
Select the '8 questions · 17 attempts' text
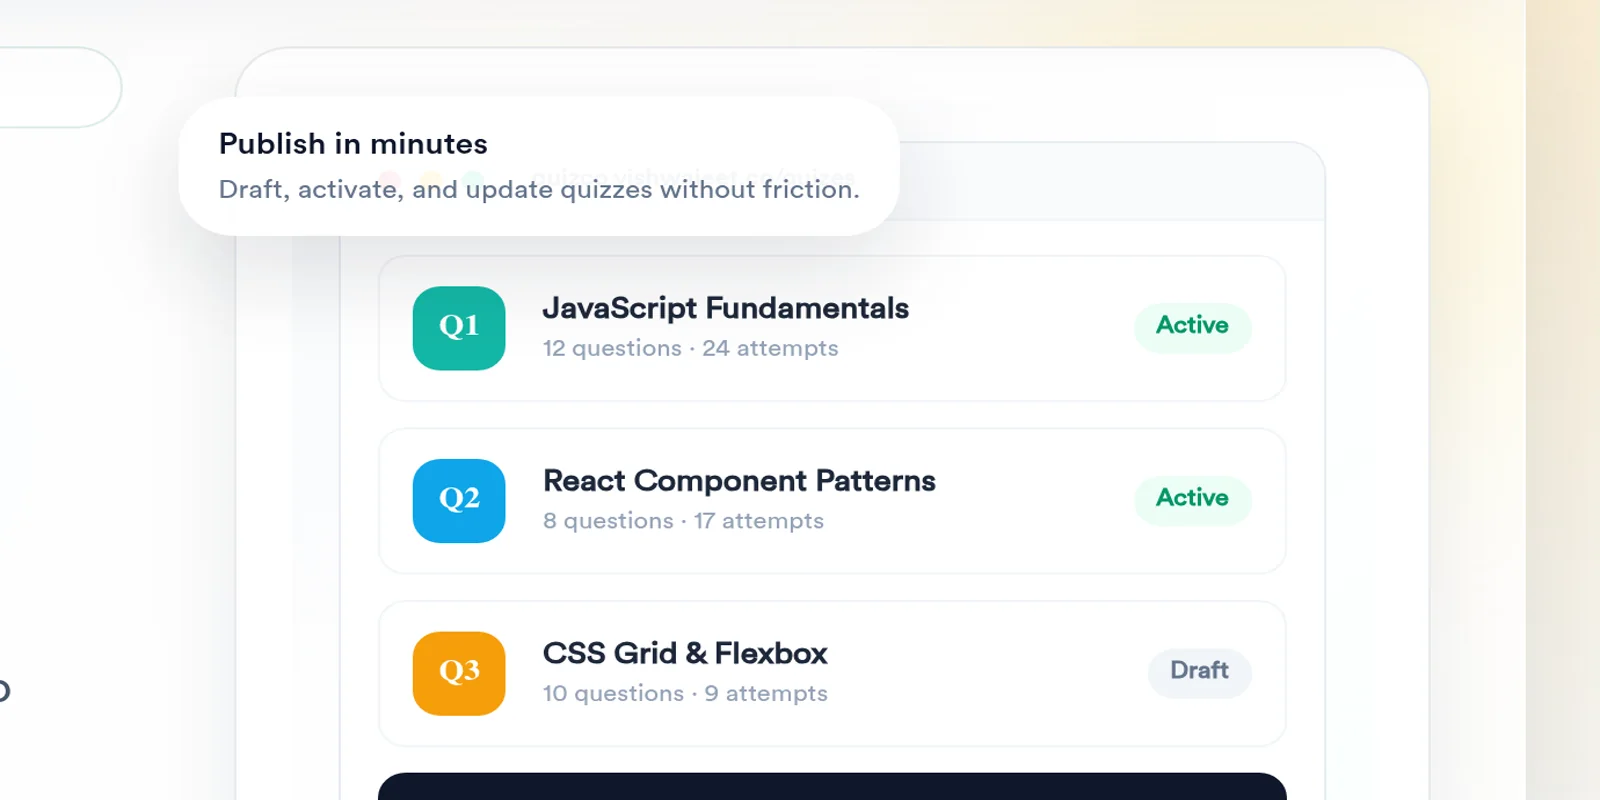click(x=683, y=521)
